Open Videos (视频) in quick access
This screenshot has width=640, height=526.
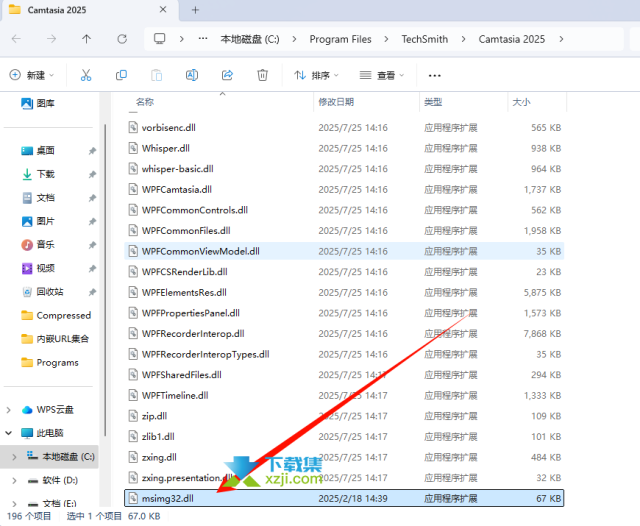click(38, 268)
